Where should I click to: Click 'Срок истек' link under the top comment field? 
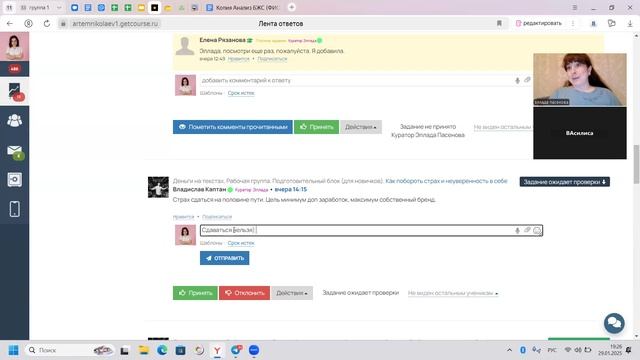[241, 93]
